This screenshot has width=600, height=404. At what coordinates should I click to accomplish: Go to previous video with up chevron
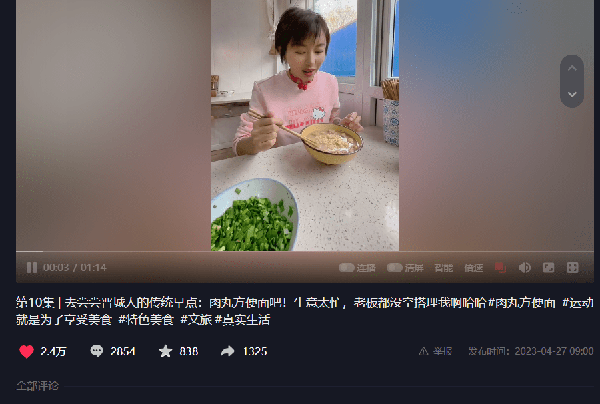tap(572, 68)
